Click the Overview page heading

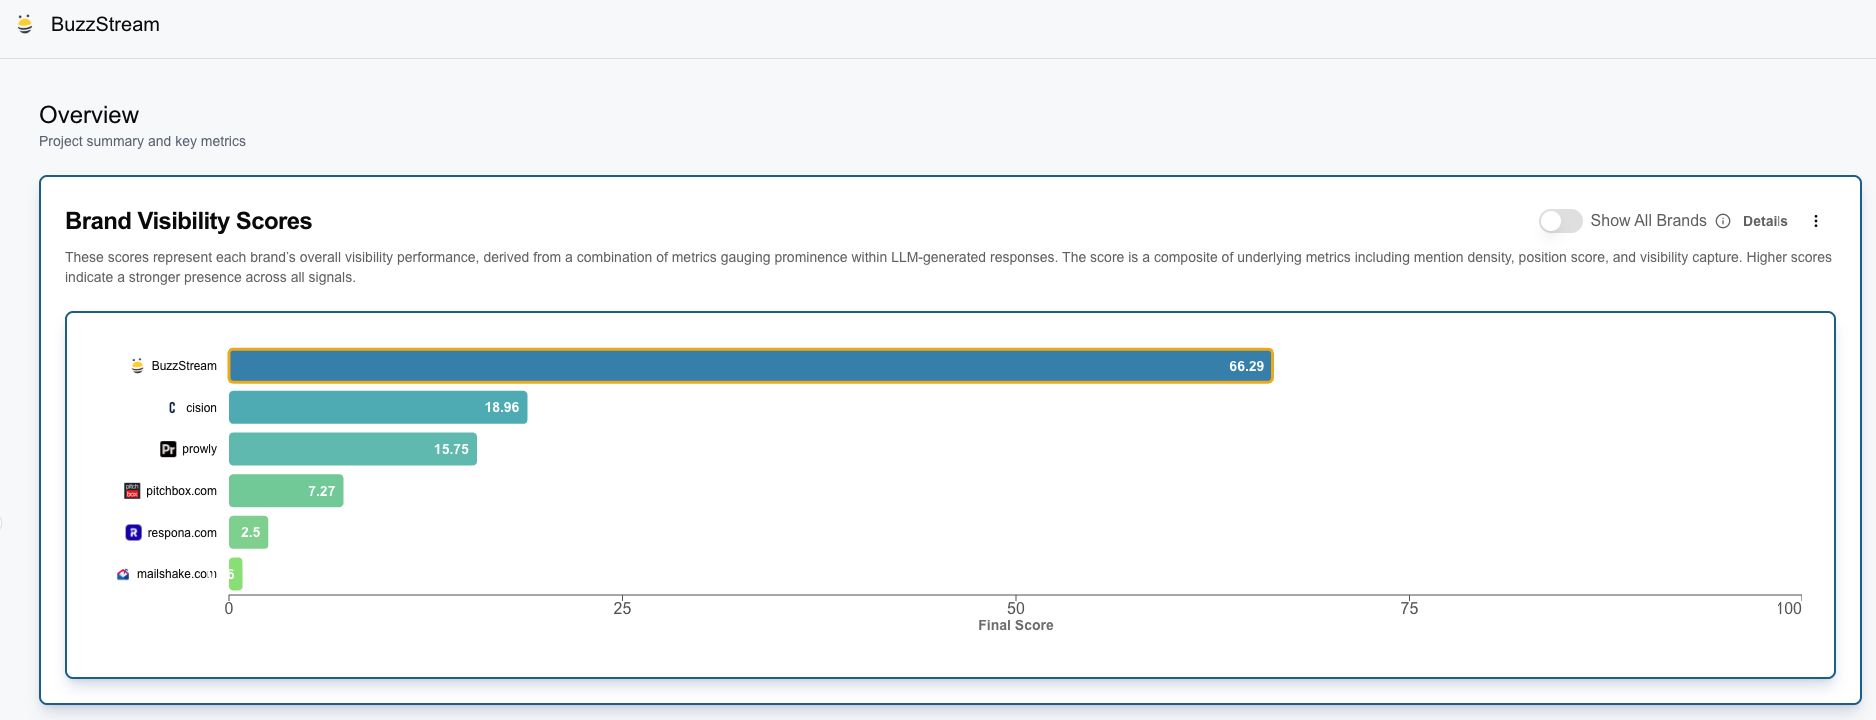click(x=89, y=115)
